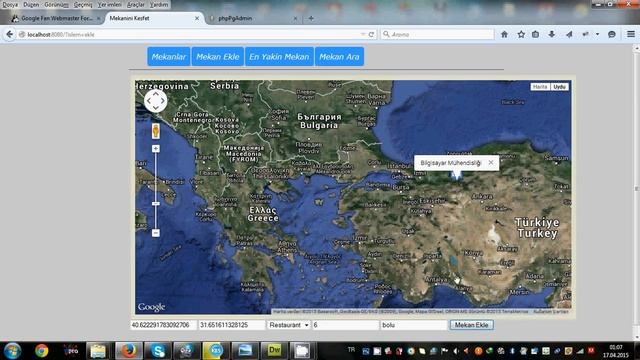
Task: Click the longitude field 31.651611328125
Action: pos(231,325)
